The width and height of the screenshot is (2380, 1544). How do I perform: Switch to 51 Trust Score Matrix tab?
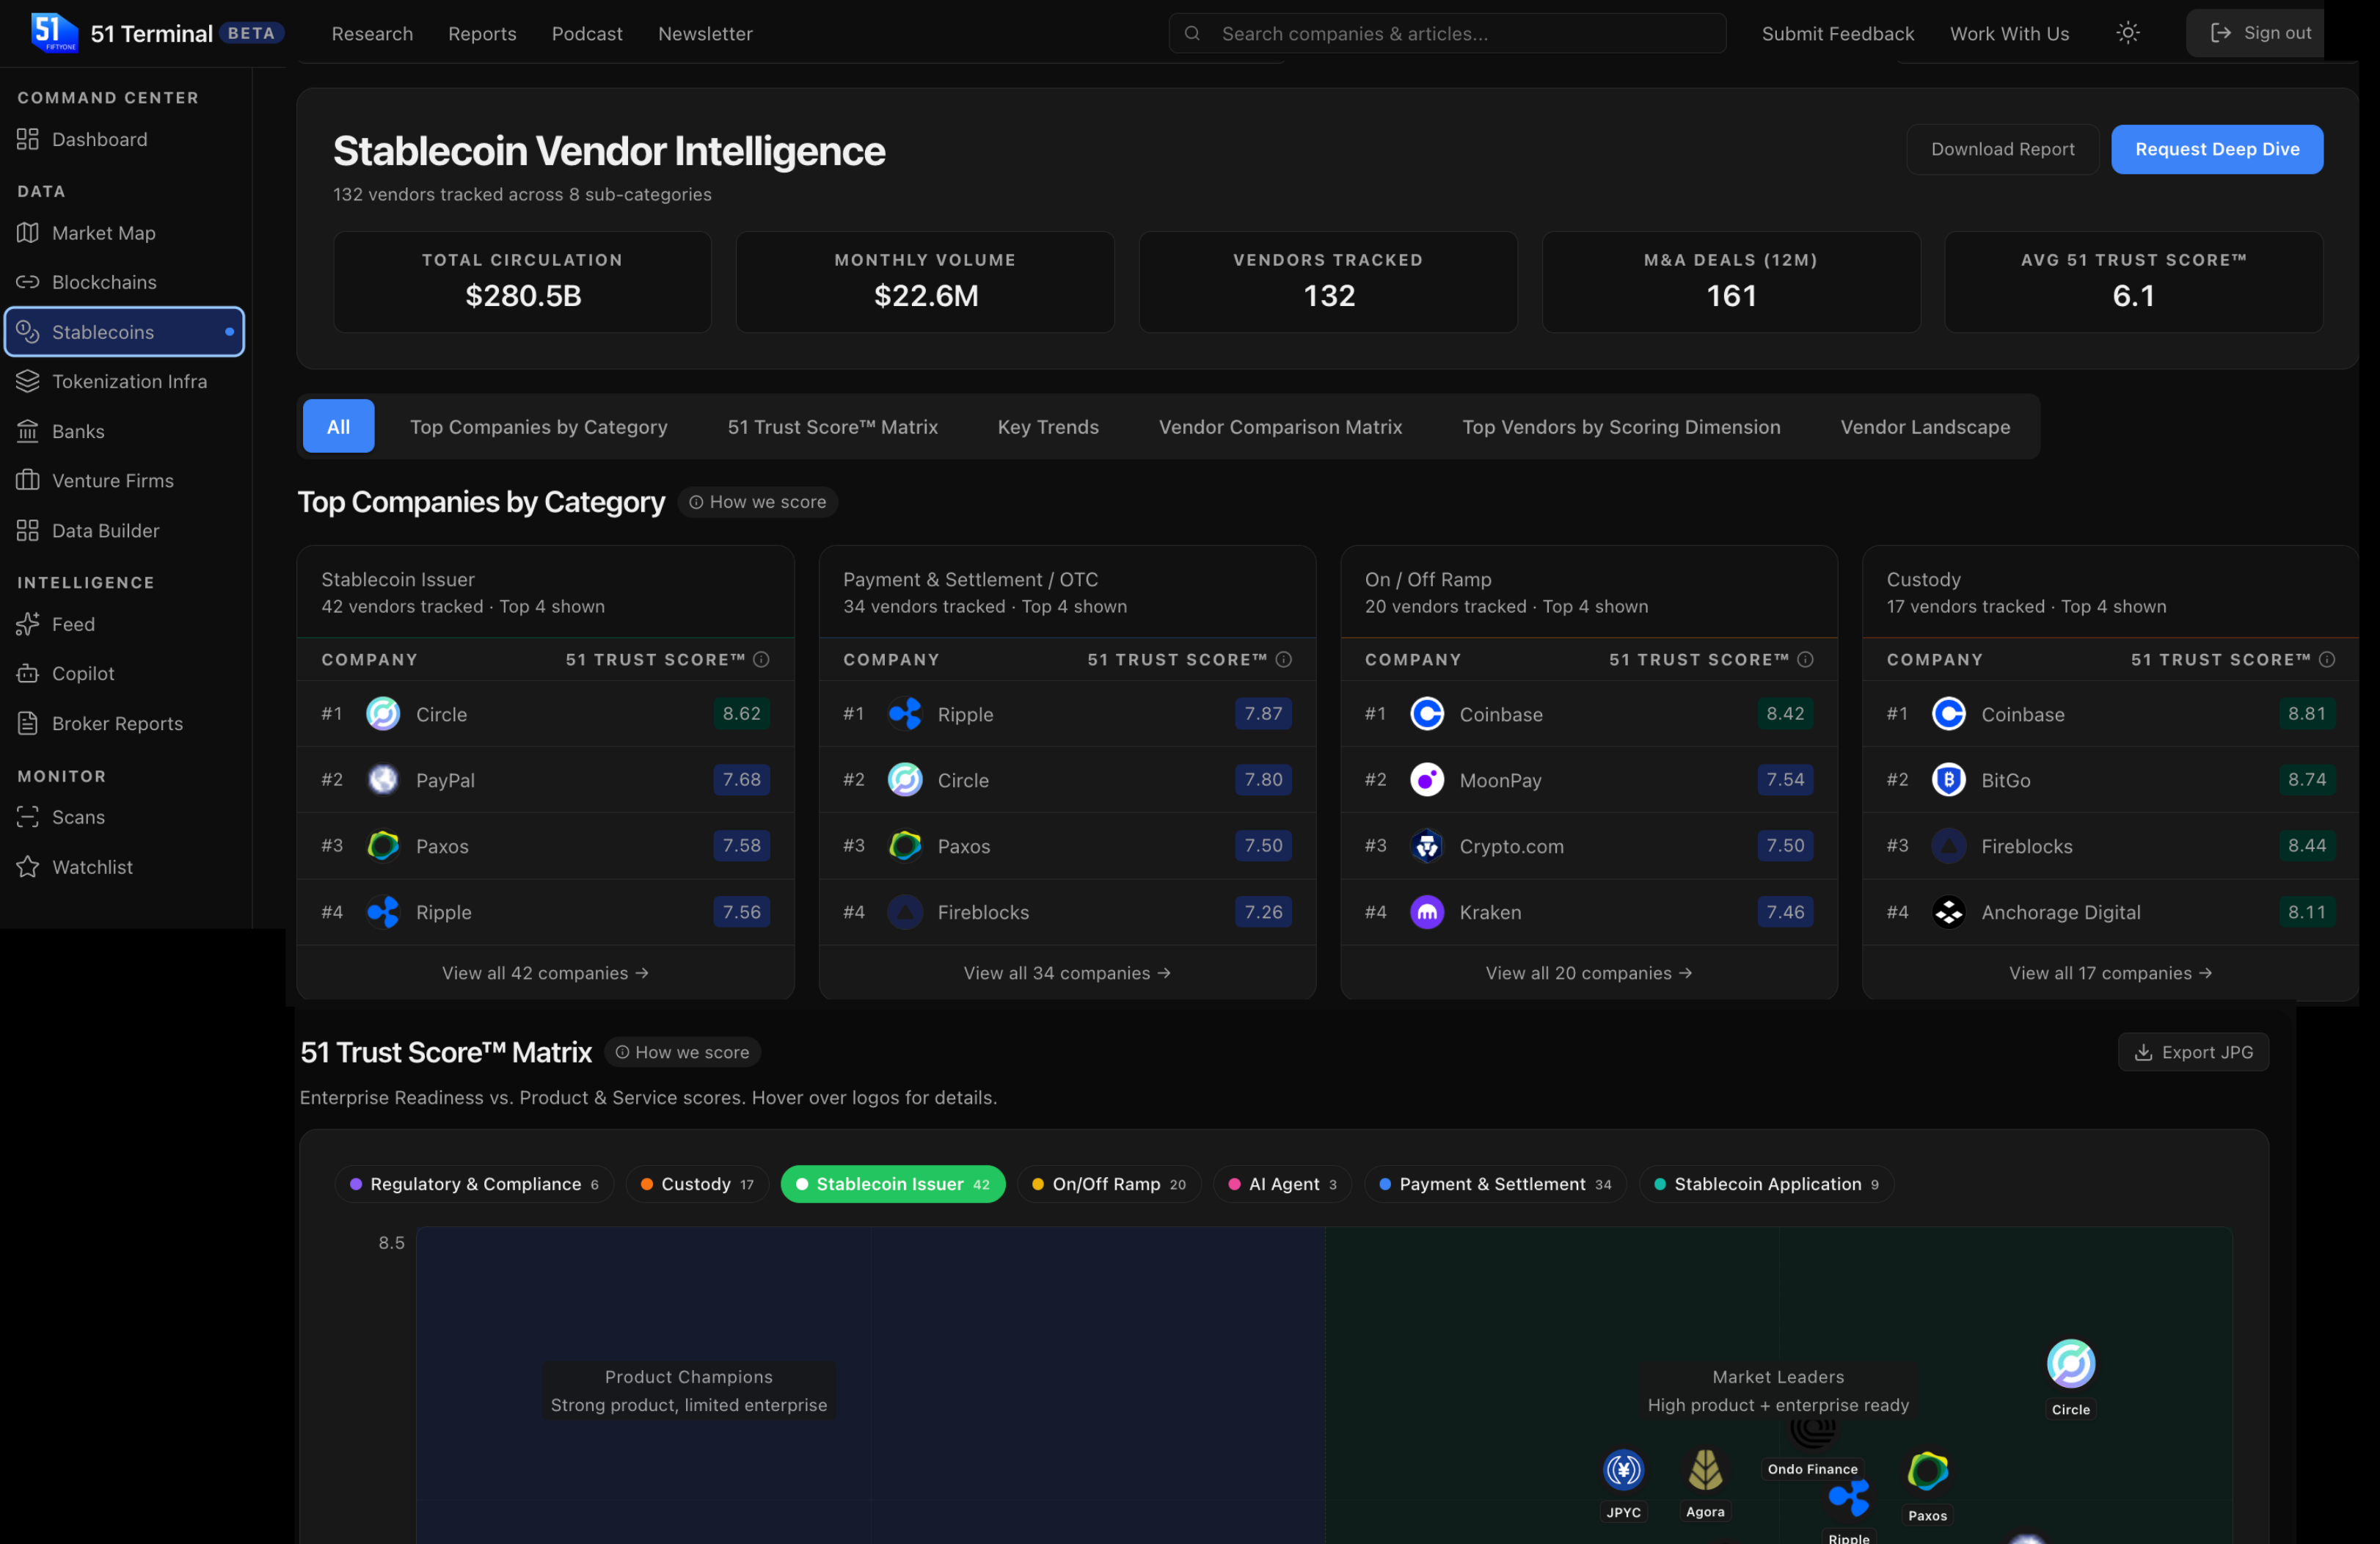832,426
